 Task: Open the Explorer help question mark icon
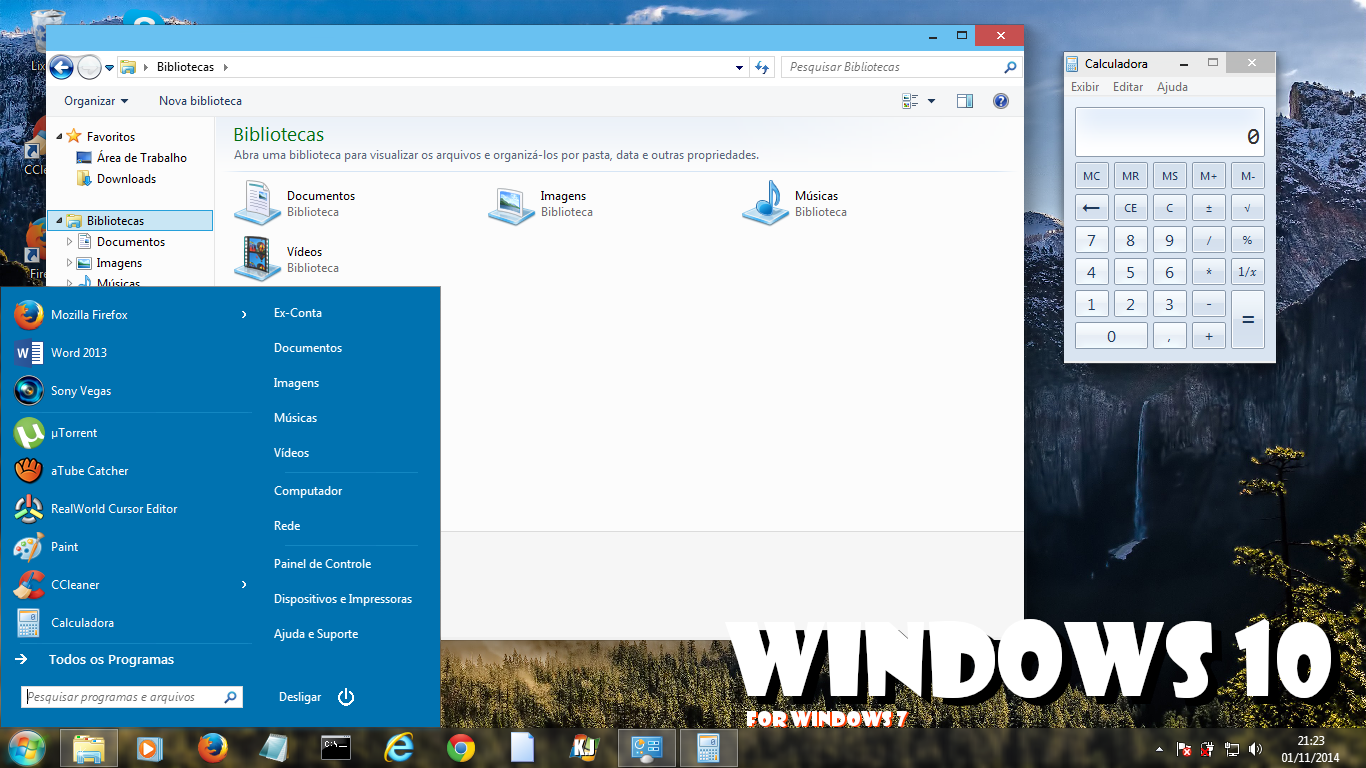1001,101
